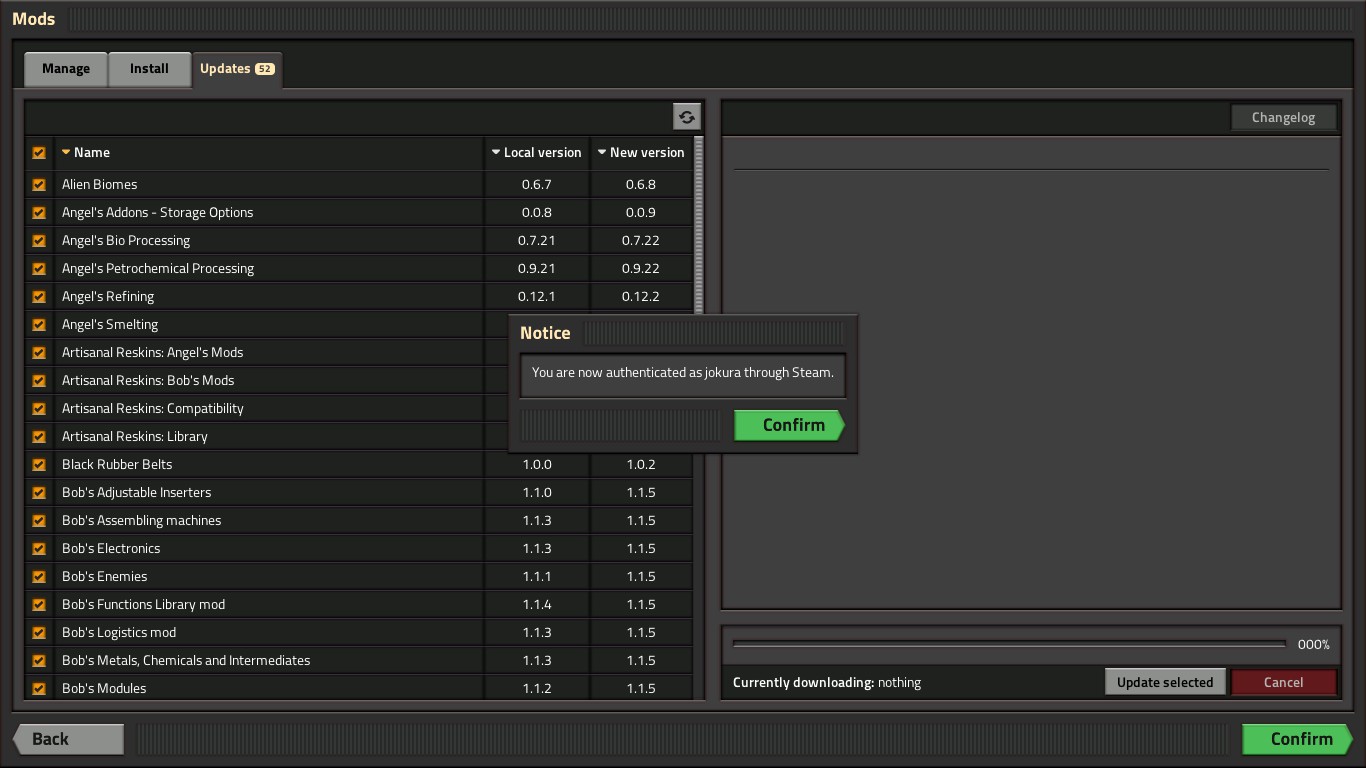Toggle the select-all checkbox in the header

tap(39, 153)
